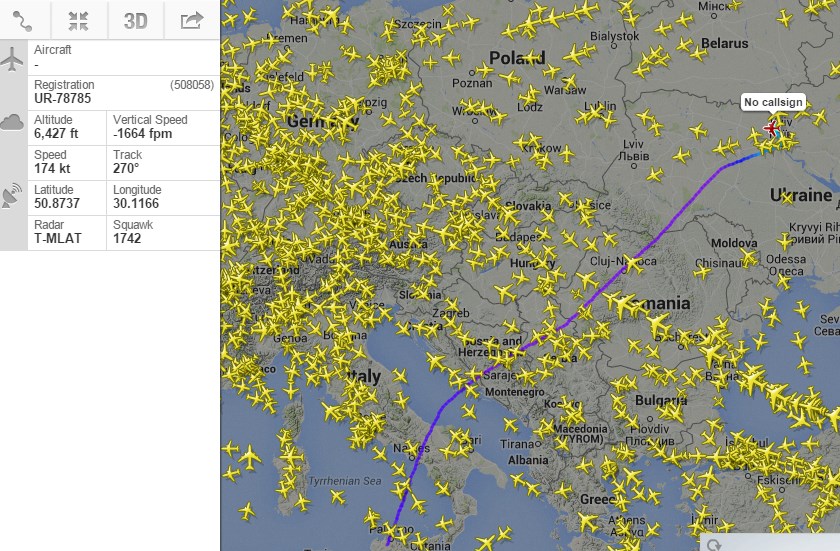Screen dimensions: 840x551
Task: Click the Latitude 50.8737 value
Action: click(x=60, y=203)
